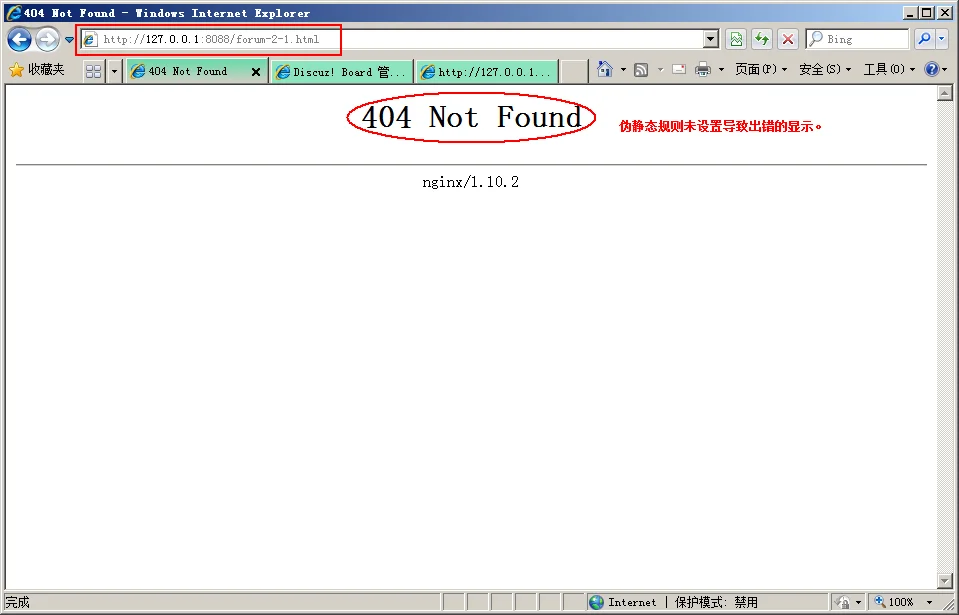
Task: Open the 工具(O) menu
Action: point(889,69)
